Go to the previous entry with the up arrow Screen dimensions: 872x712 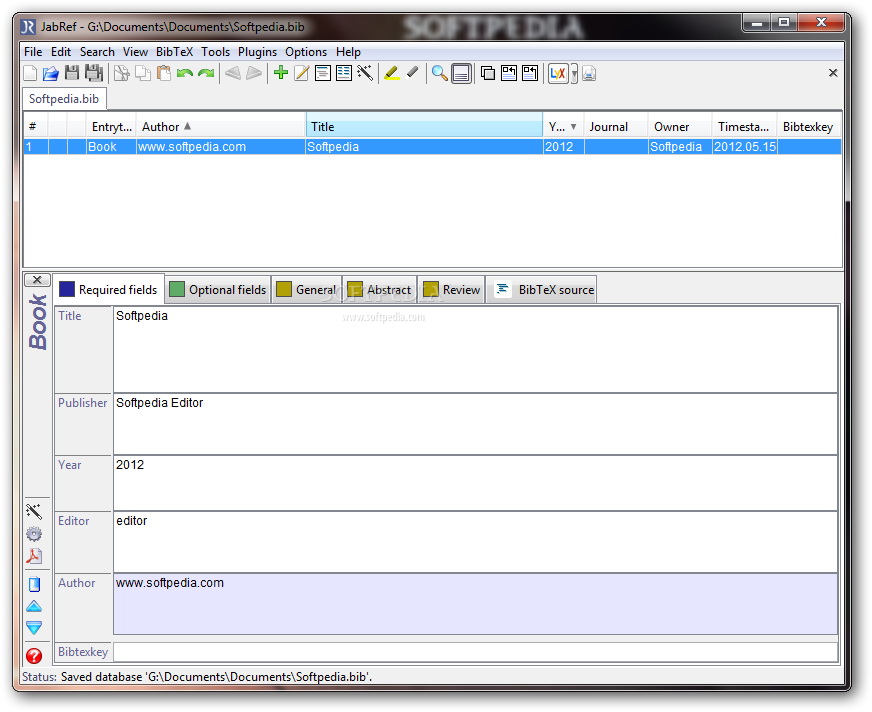pyautogui.click(x=34, y=606)
